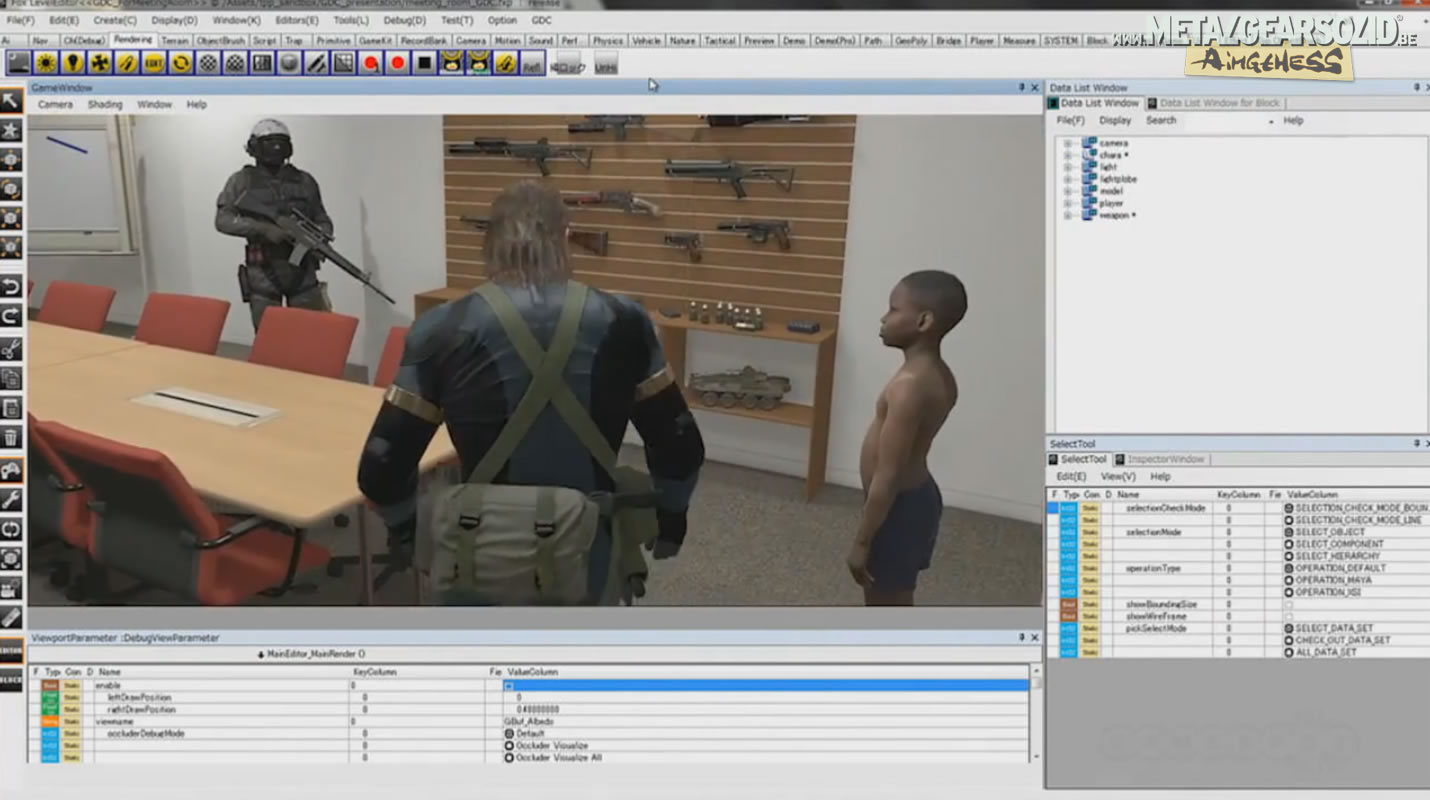Click the copy documents icon in sidebar
This screenshot has height=800, width=1430.
(x=11, y=378)
